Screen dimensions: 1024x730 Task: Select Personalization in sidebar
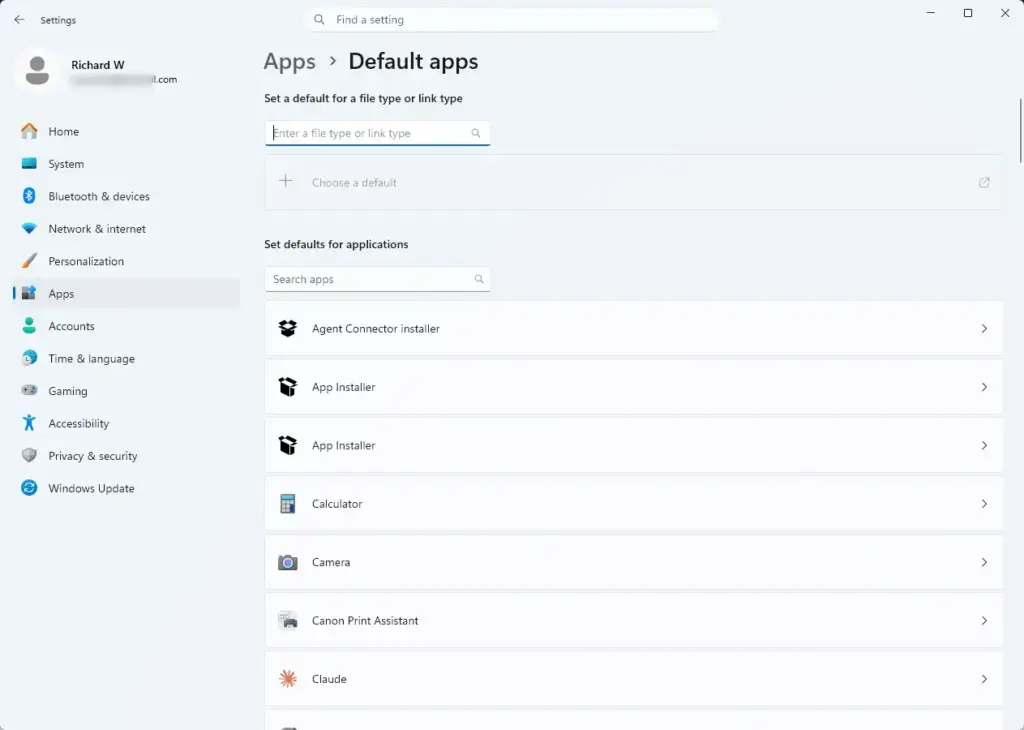click(x=127, y=261)
